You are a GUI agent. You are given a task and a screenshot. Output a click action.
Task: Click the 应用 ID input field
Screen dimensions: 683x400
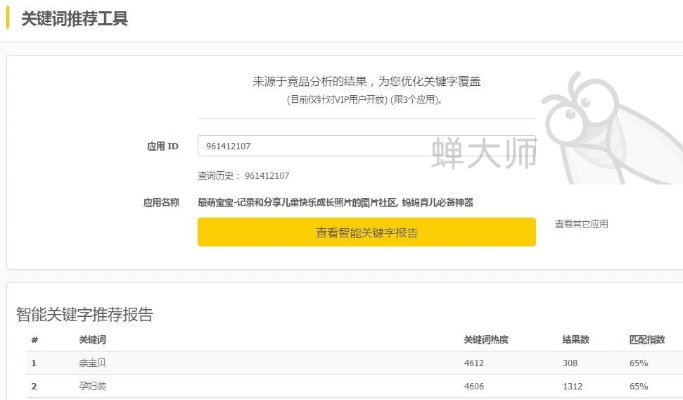point(366,146)
